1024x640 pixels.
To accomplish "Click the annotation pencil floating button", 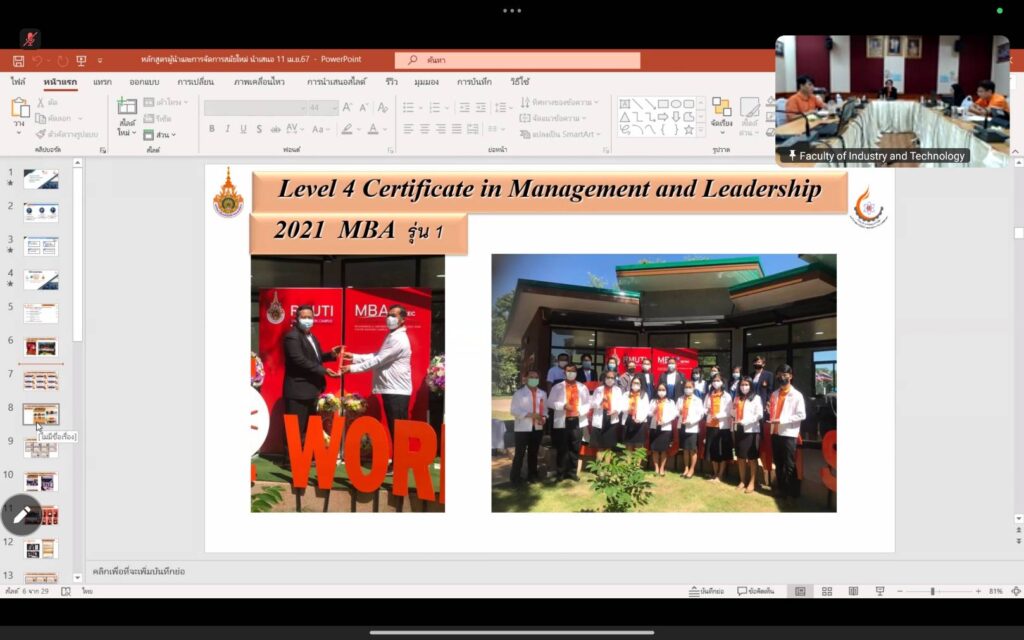I will coord(21,515).
